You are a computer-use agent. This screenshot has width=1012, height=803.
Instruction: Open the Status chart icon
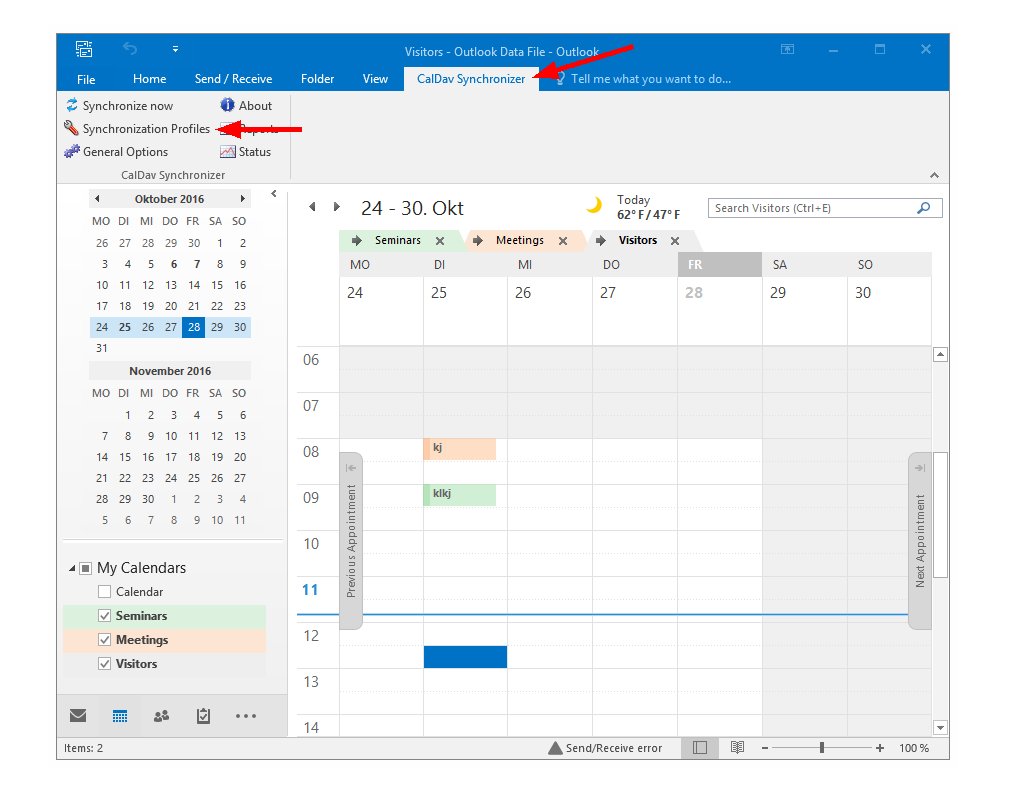228,152
